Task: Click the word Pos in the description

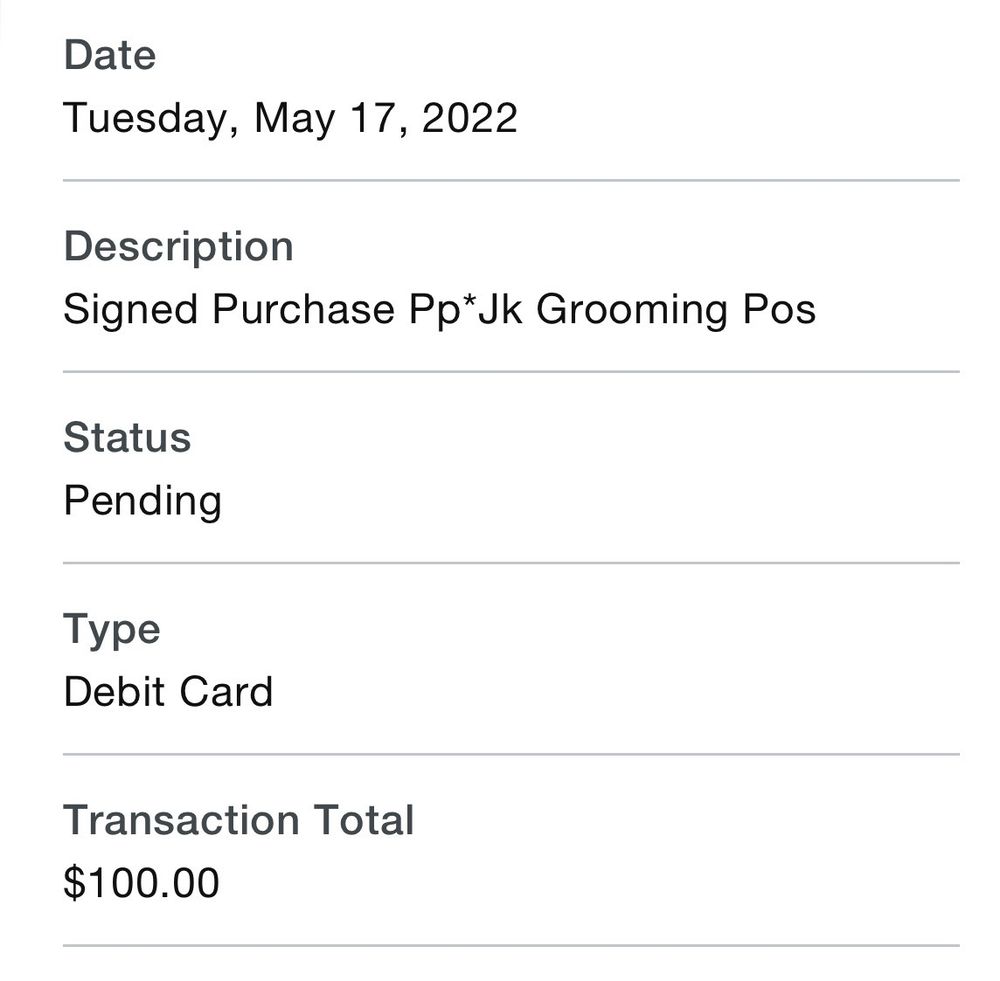Action: coord(779,309)
